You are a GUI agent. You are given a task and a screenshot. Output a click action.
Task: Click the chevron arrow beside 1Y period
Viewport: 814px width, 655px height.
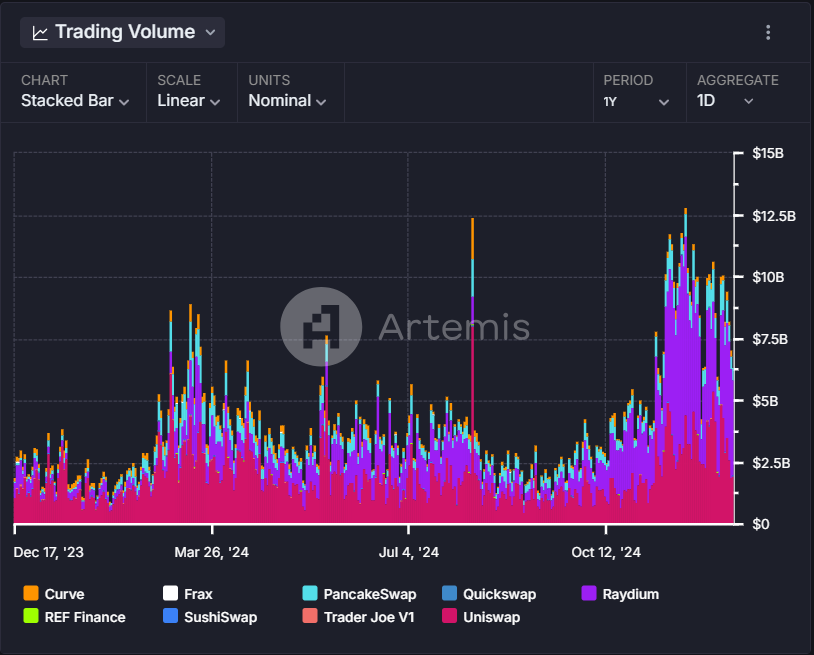click(663, 102)
